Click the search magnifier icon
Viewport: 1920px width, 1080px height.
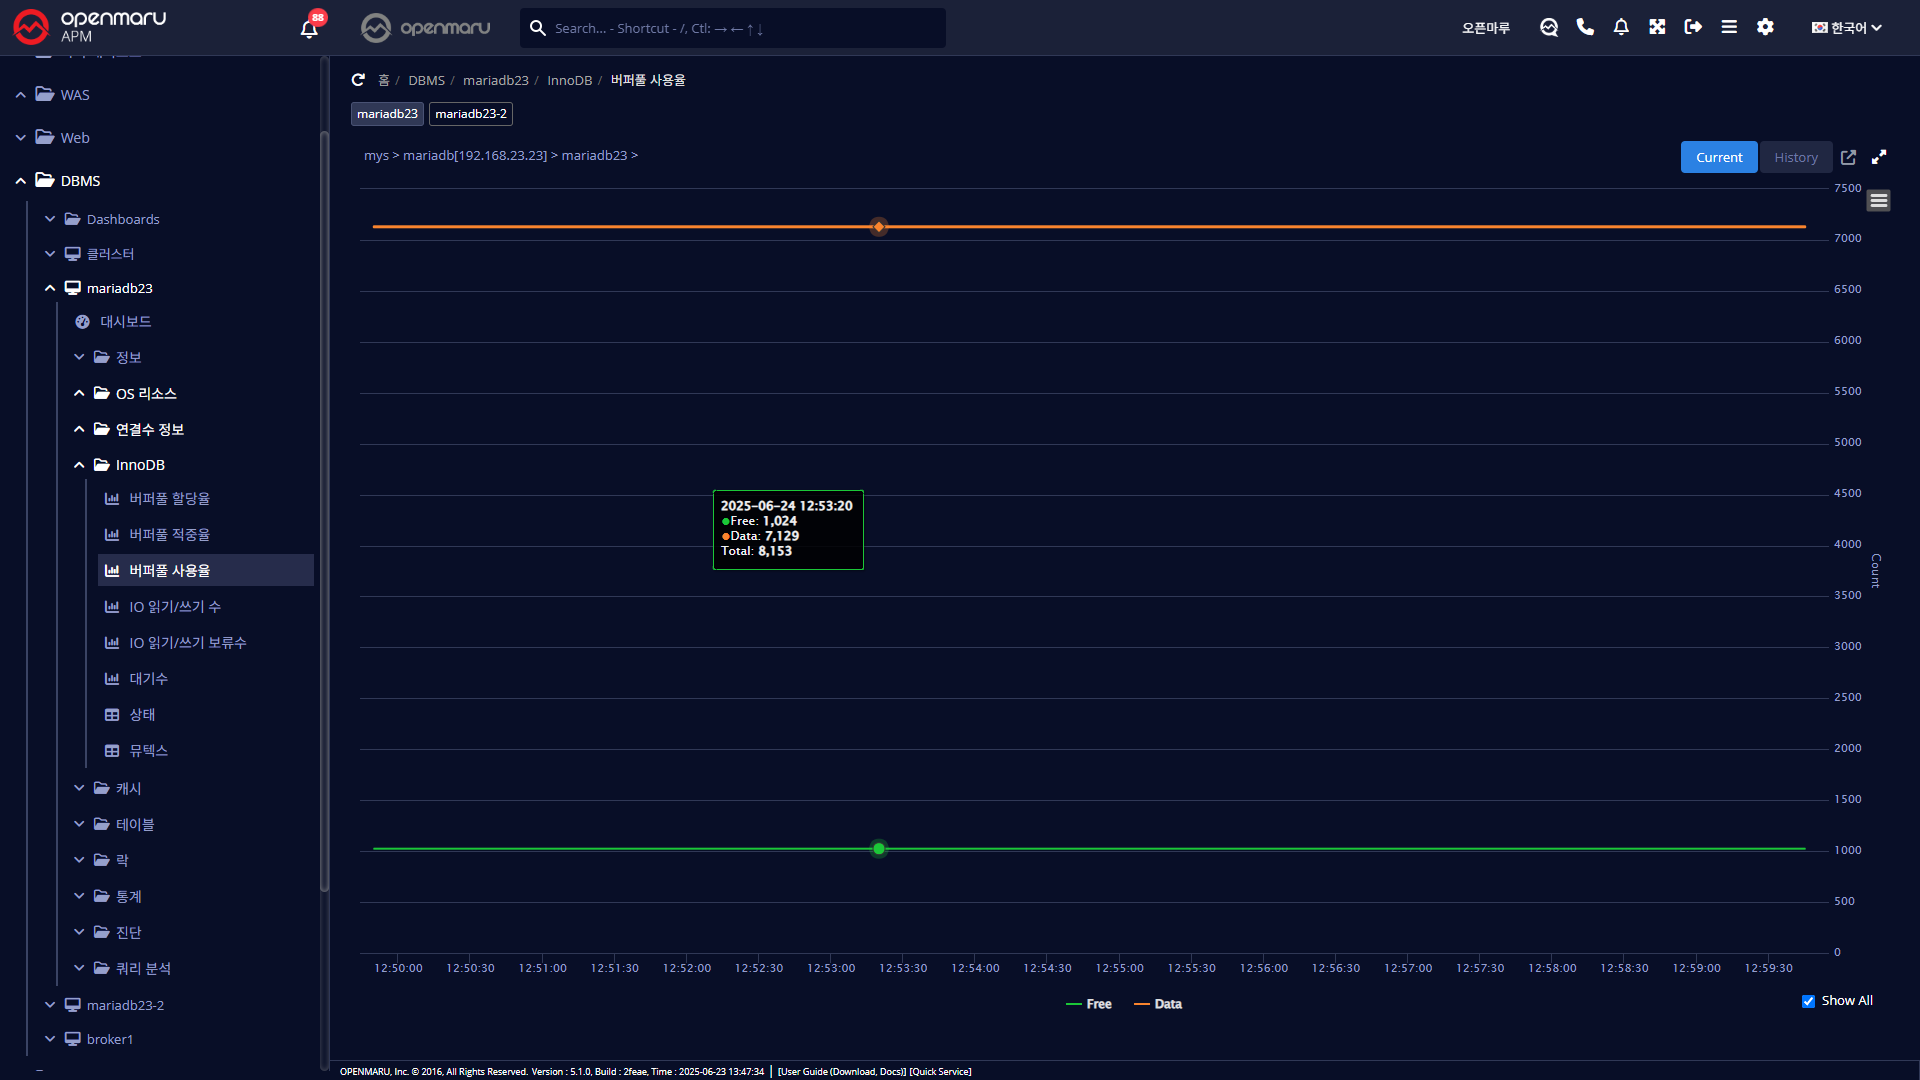coord(538,28)
